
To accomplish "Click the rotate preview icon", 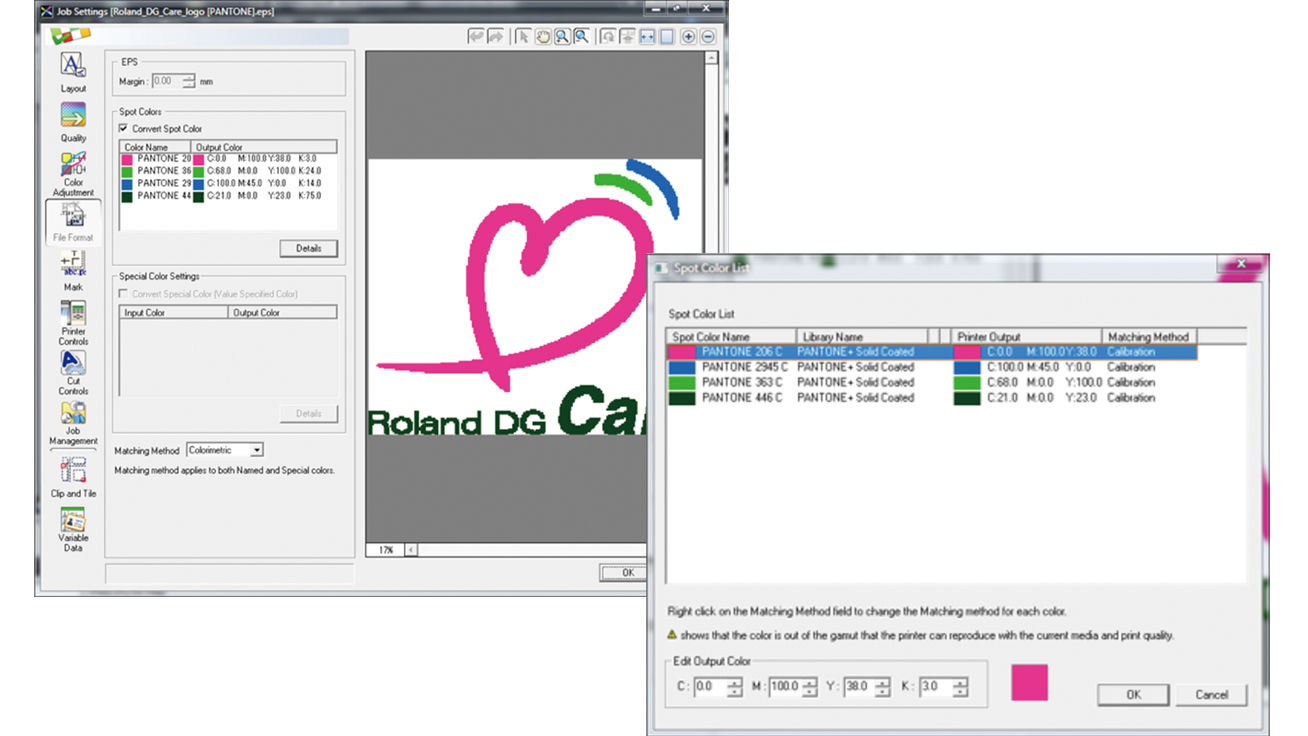I will click(x=608, y=37).
